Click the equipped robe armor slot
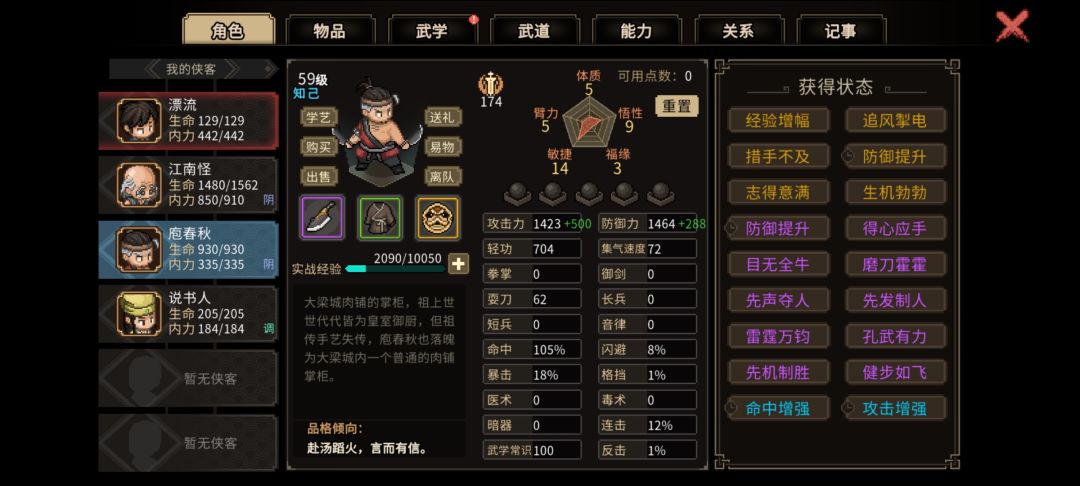Viewport: 1080px width, 486px height. pos(380,218)
